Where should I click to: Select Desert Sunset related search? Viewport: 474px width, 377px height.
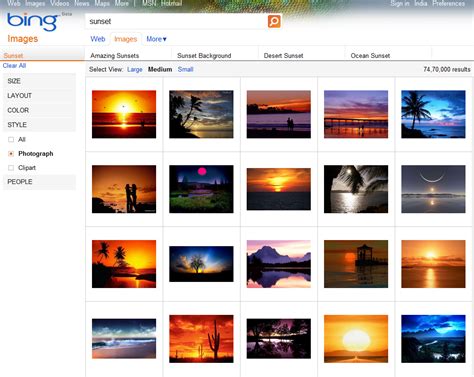point(283,56)
